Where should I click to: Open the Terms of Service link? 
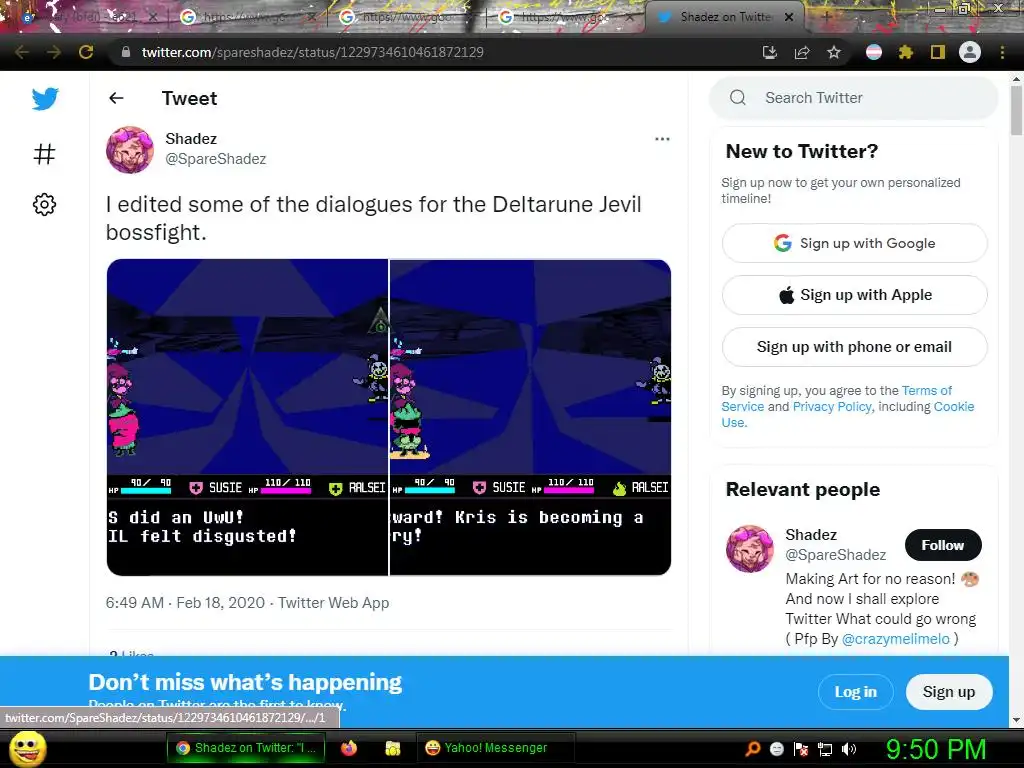point(926,391)
